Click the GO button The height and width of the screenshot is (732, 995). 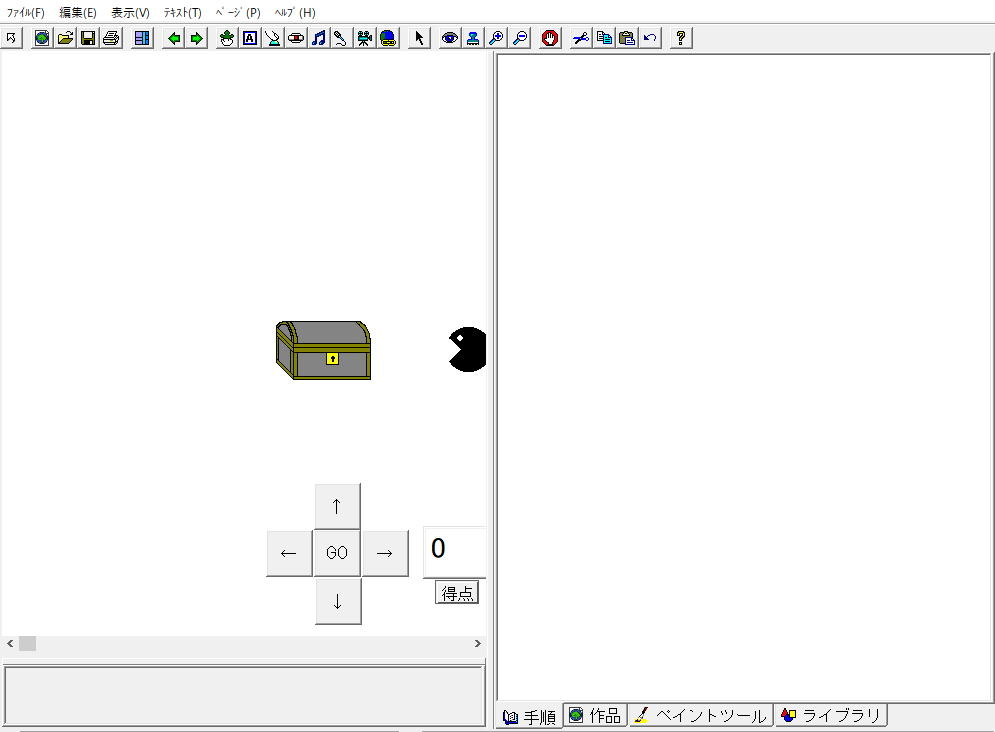click(x=337, y=553)
